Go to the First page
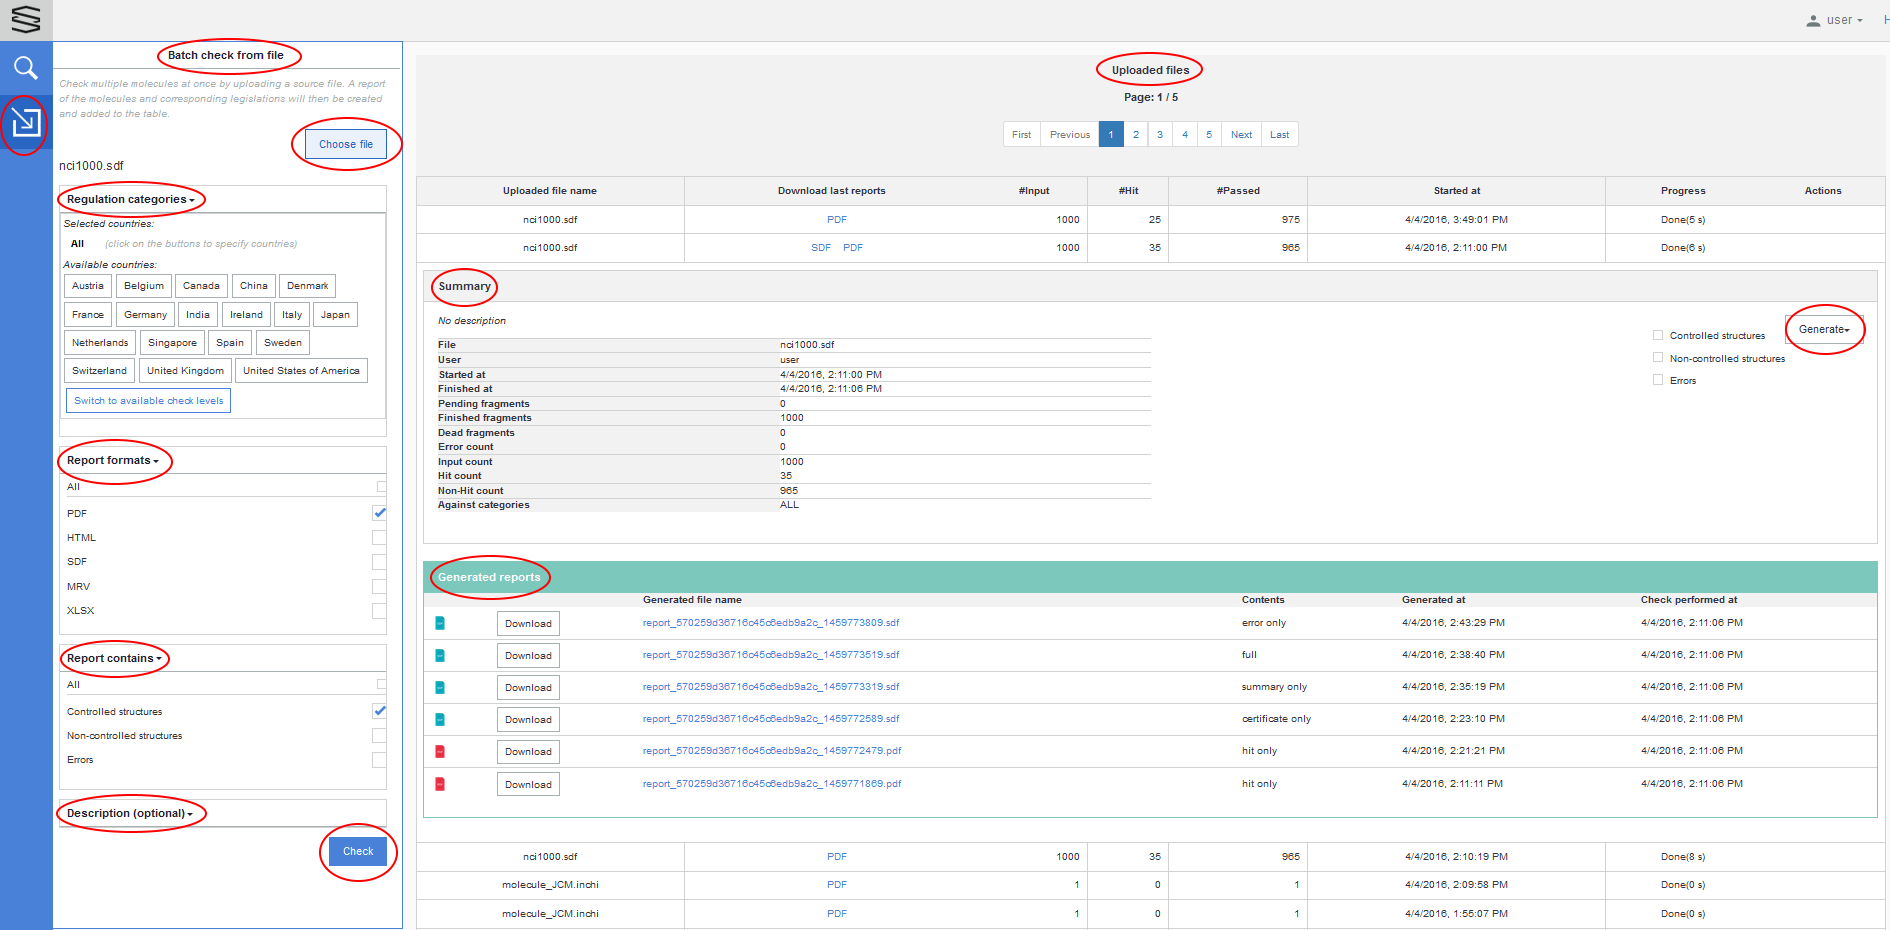This screenshot has width=1890, height=930. (x=1021, y=135)
